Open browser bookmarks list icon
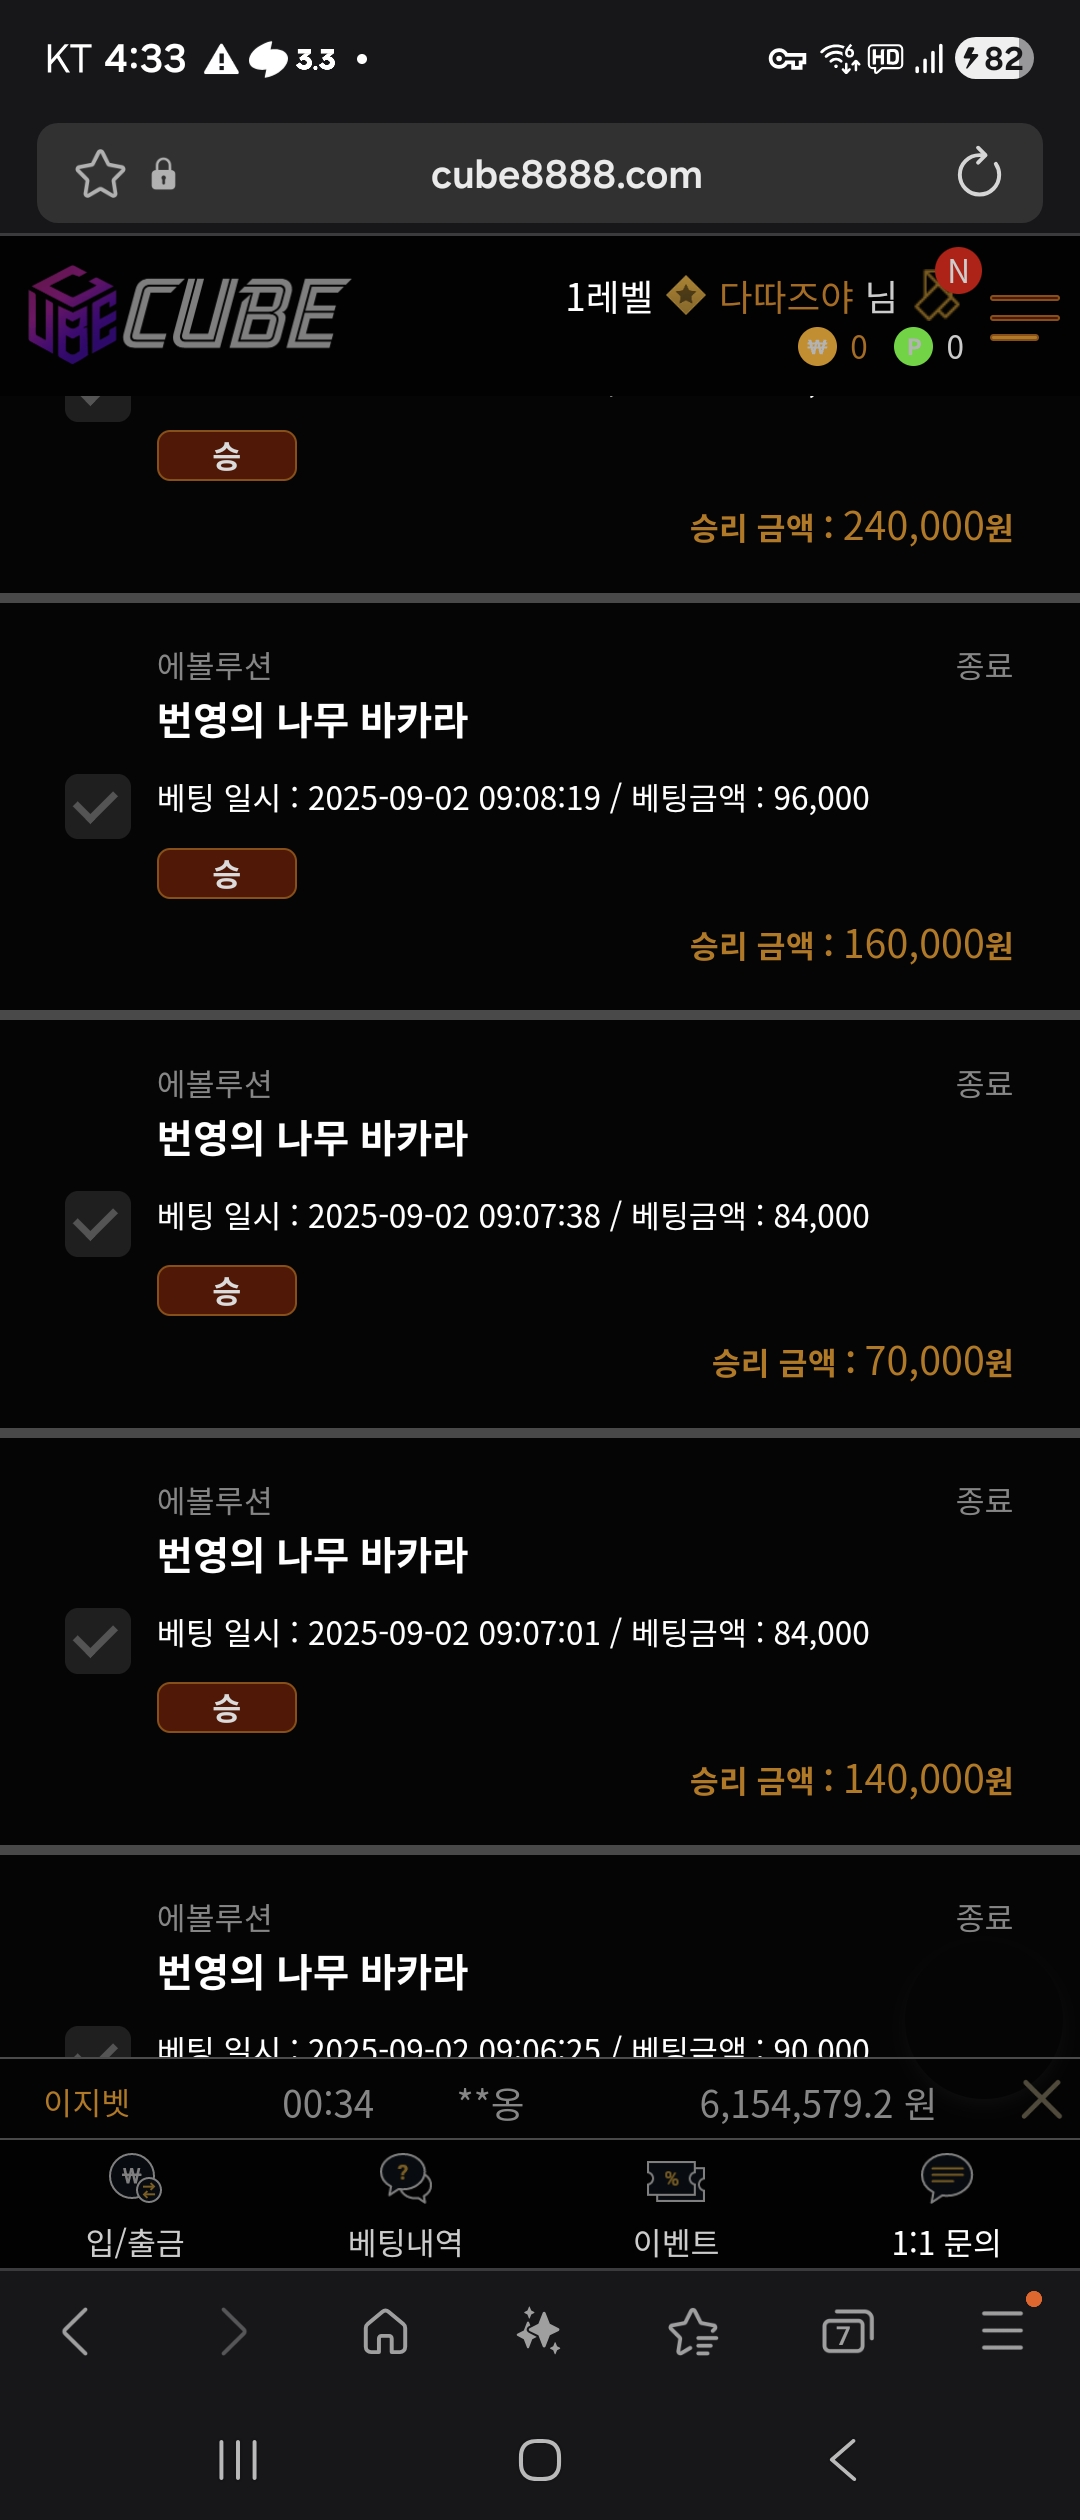 pos(693,2332)
